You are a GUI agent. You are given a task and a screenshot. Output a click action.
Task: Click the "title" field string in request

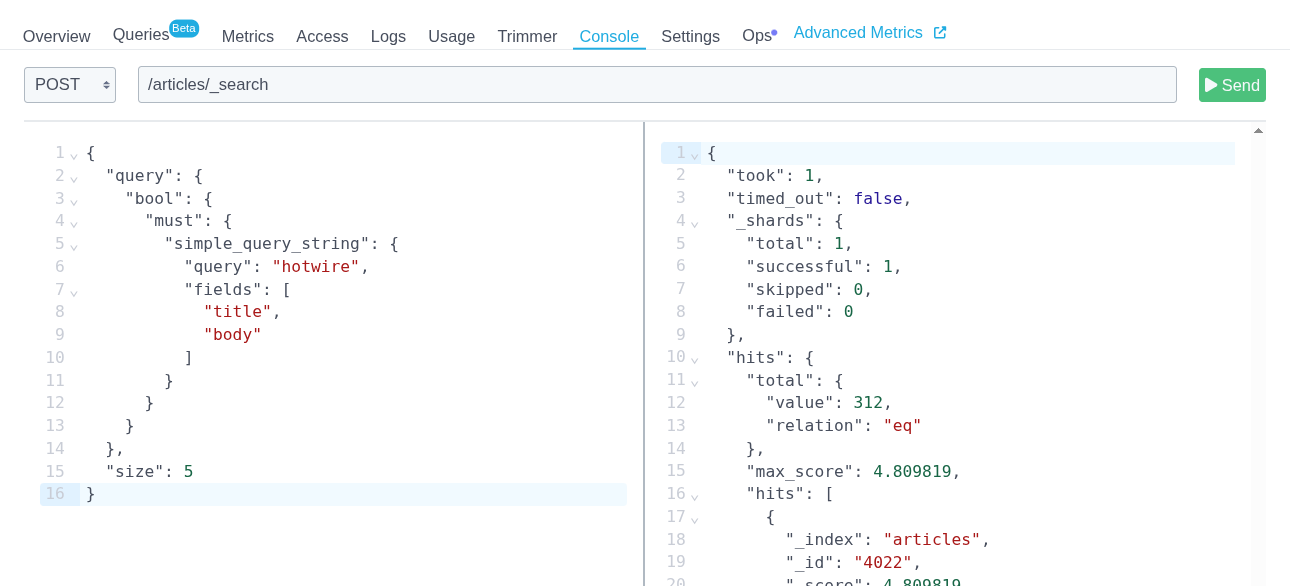[x=237, y=312]
